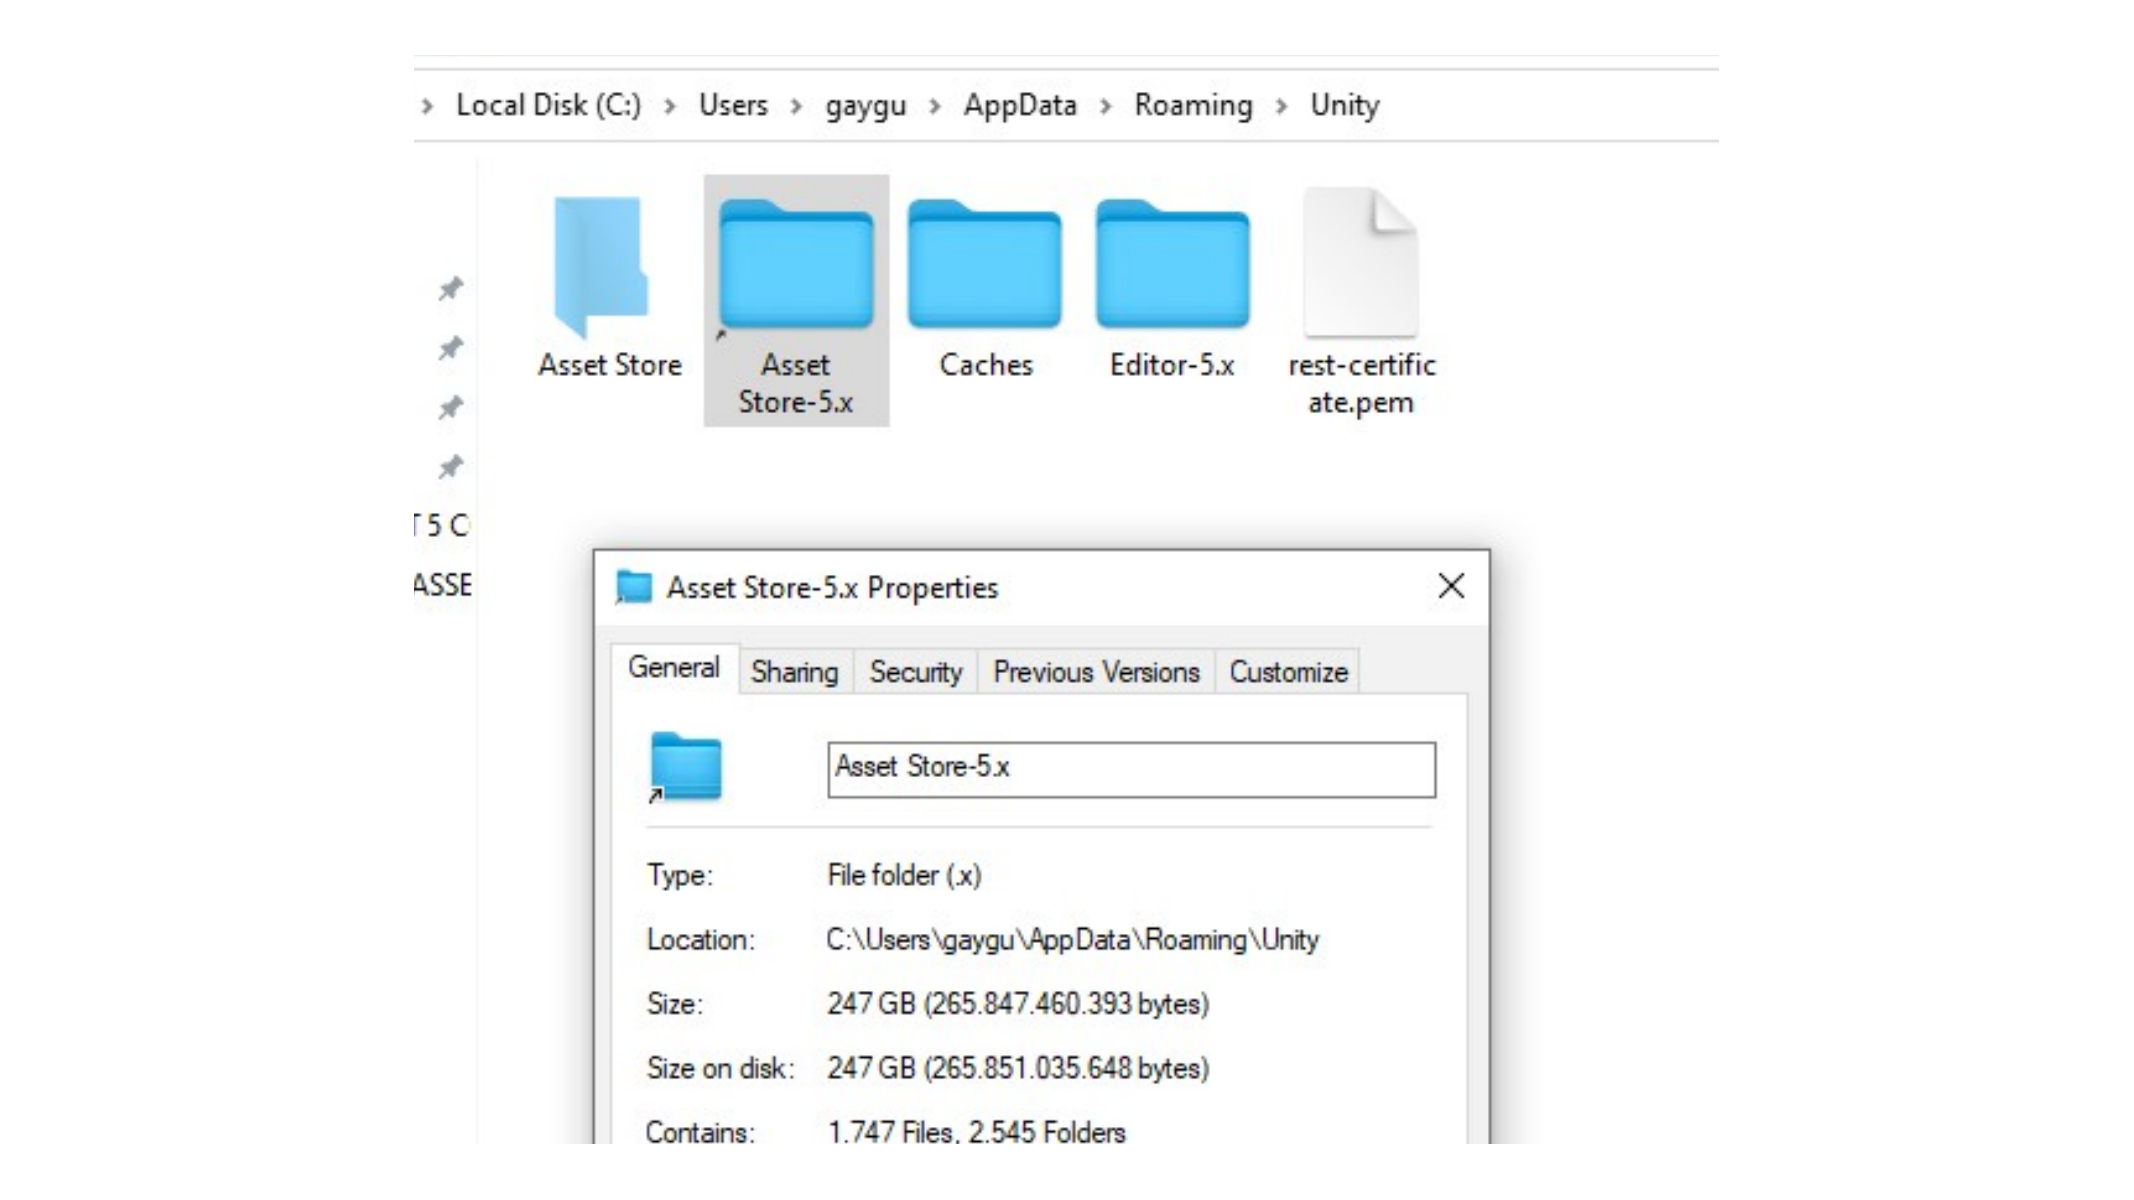Click the third pin icon in sidebar
This screenshot has width=2134, height=1200.
point(451,408)
